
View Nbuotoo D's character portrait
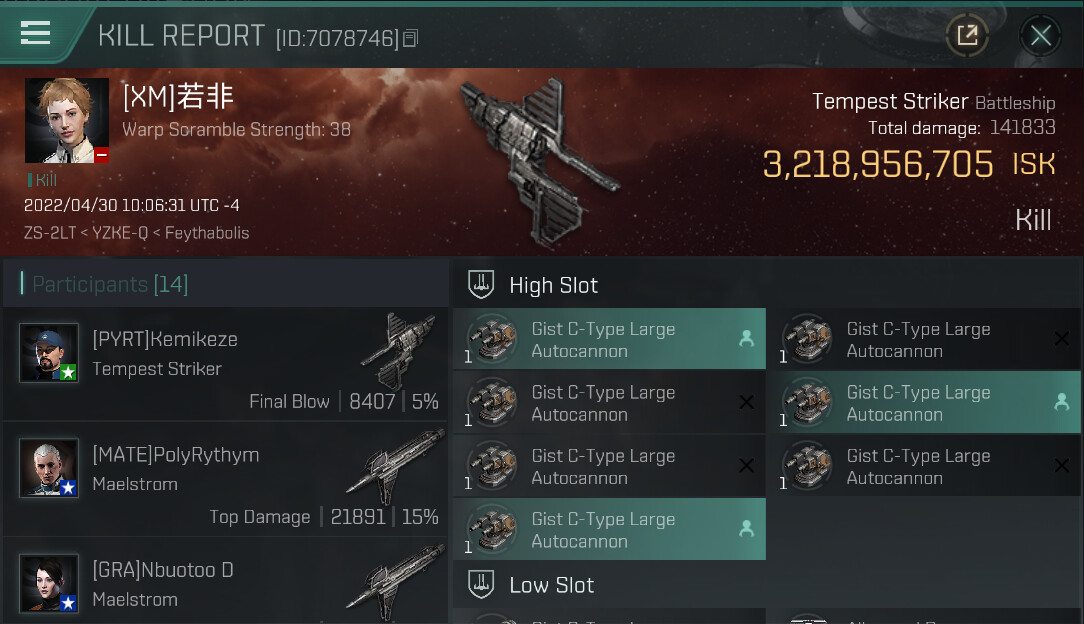click(48, 583)
